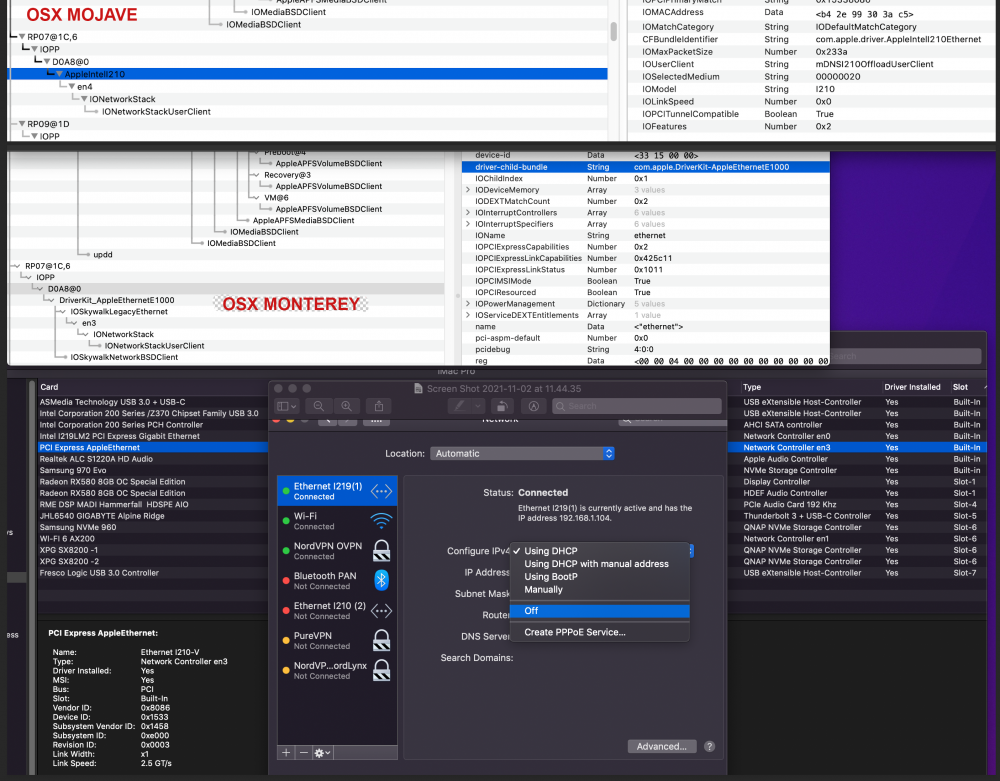Open the Location Automatic popup

point(522,453)
